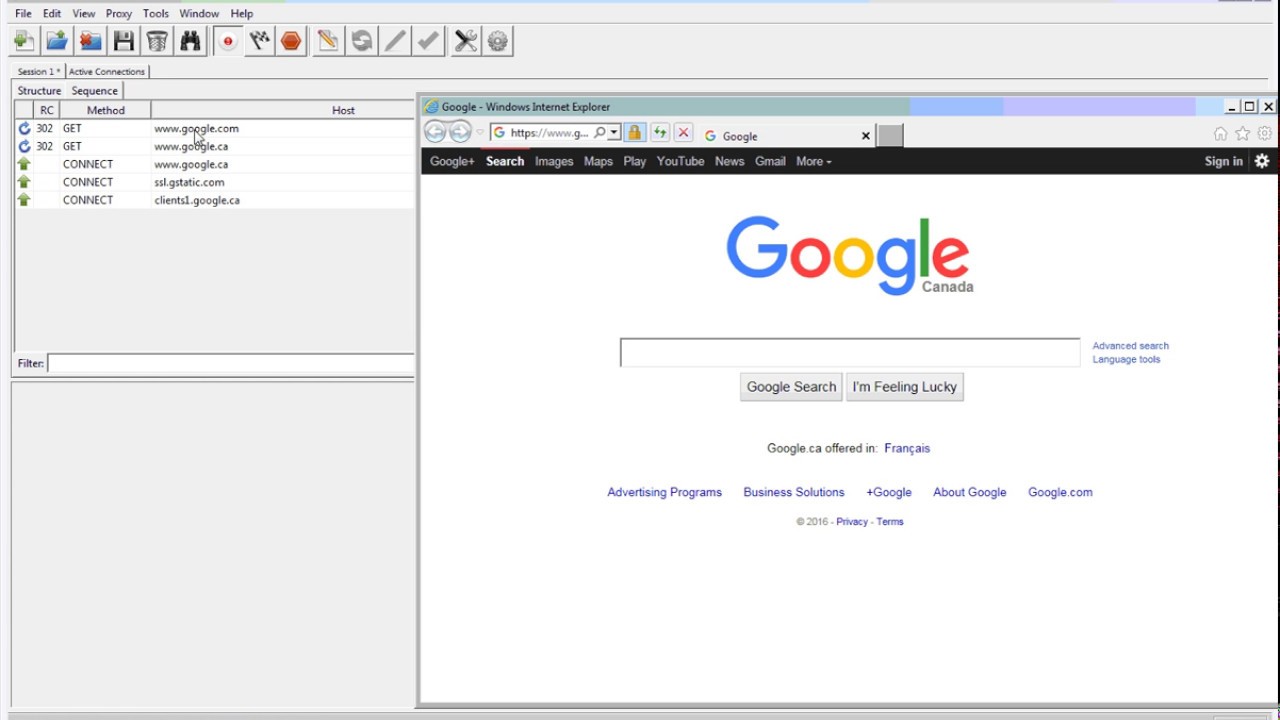Click the grey Validate checkmark icon

pyautogui.click(x=428, y=41)
